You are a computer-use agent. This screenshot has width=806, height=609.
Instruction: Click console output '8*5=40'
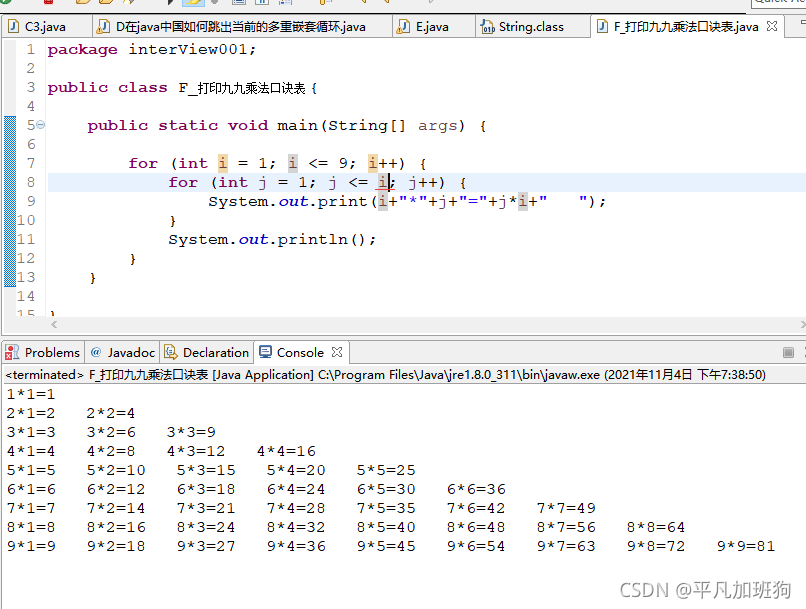[x=386, y=527]
